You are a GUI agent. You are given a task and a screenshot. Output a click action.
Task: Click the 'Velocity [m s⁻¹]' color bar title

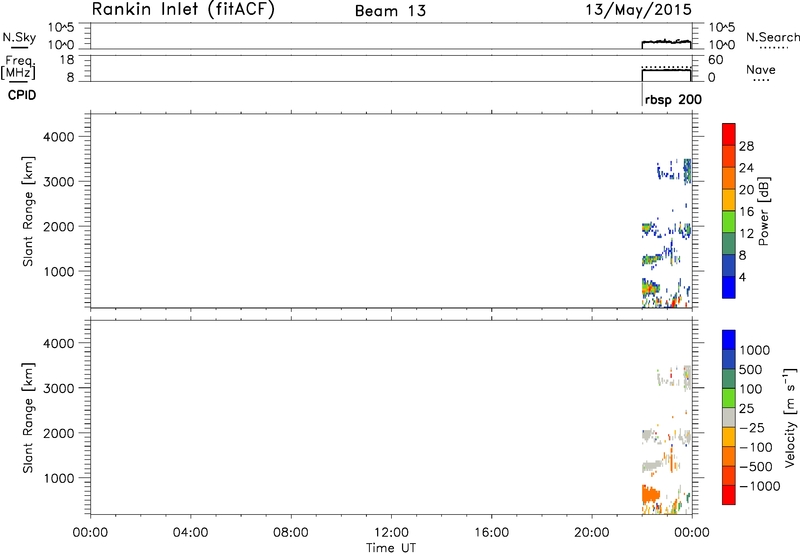click(x=790, y=417)
